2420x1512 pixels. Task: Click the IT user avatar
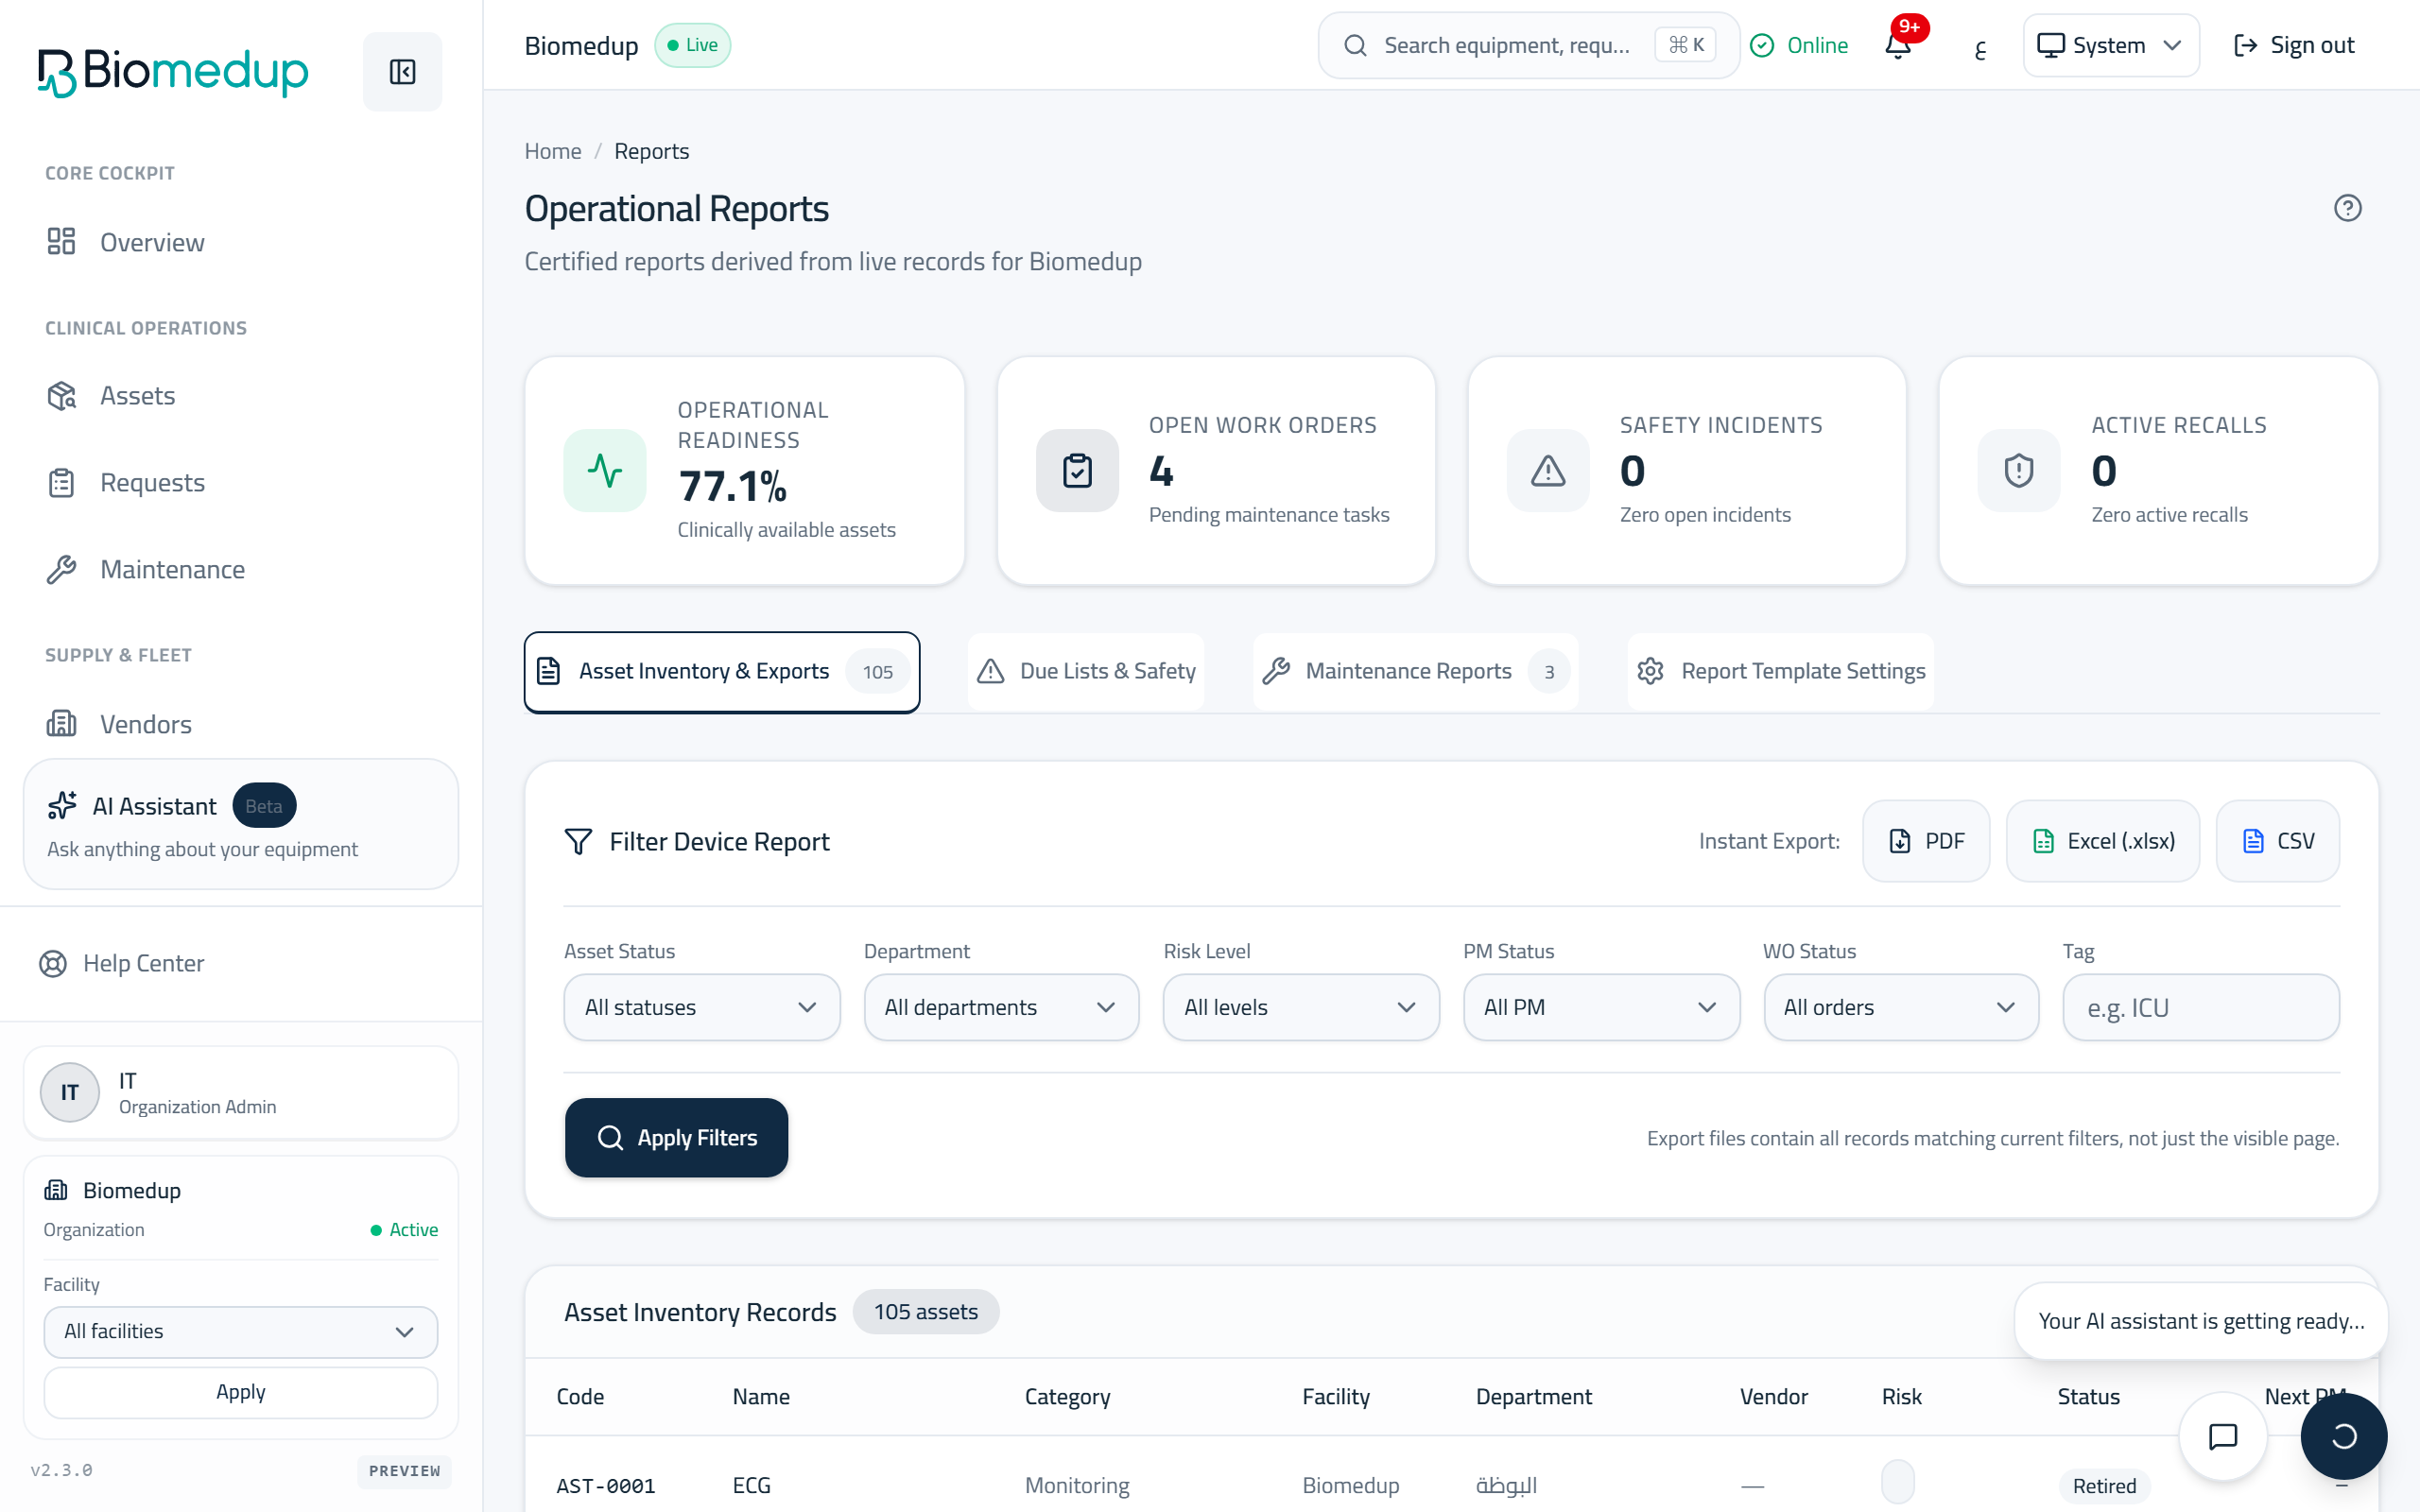[x=69, y=1092]
